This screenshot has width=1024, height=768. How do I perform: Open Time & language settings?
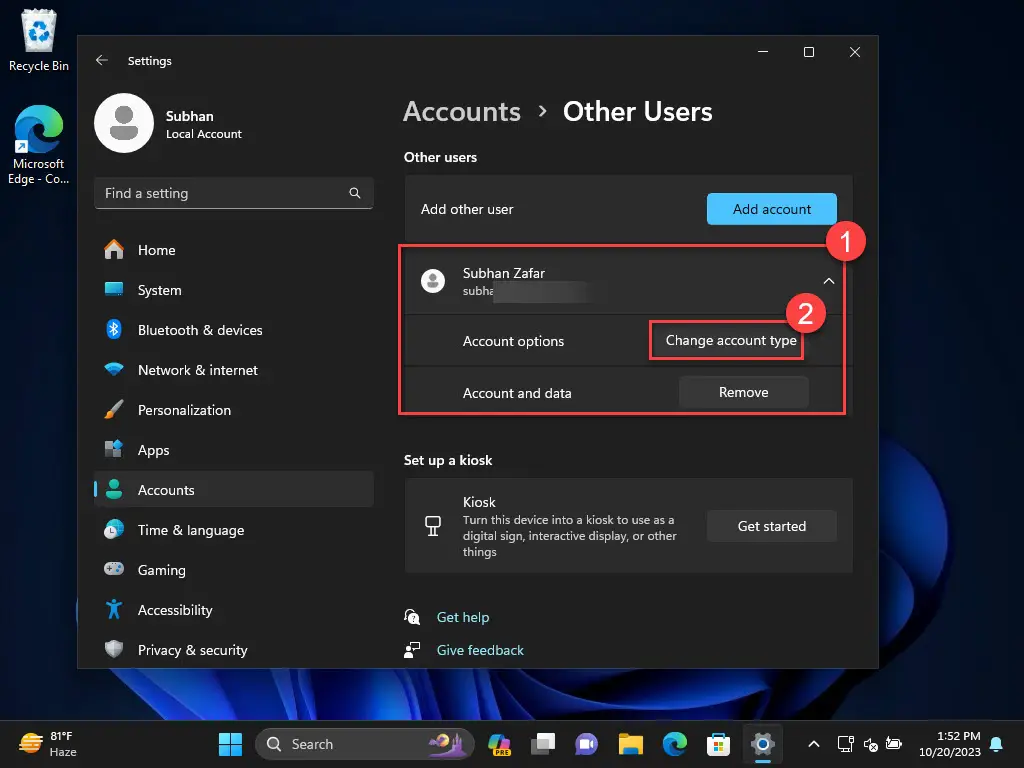coord(234,530)
